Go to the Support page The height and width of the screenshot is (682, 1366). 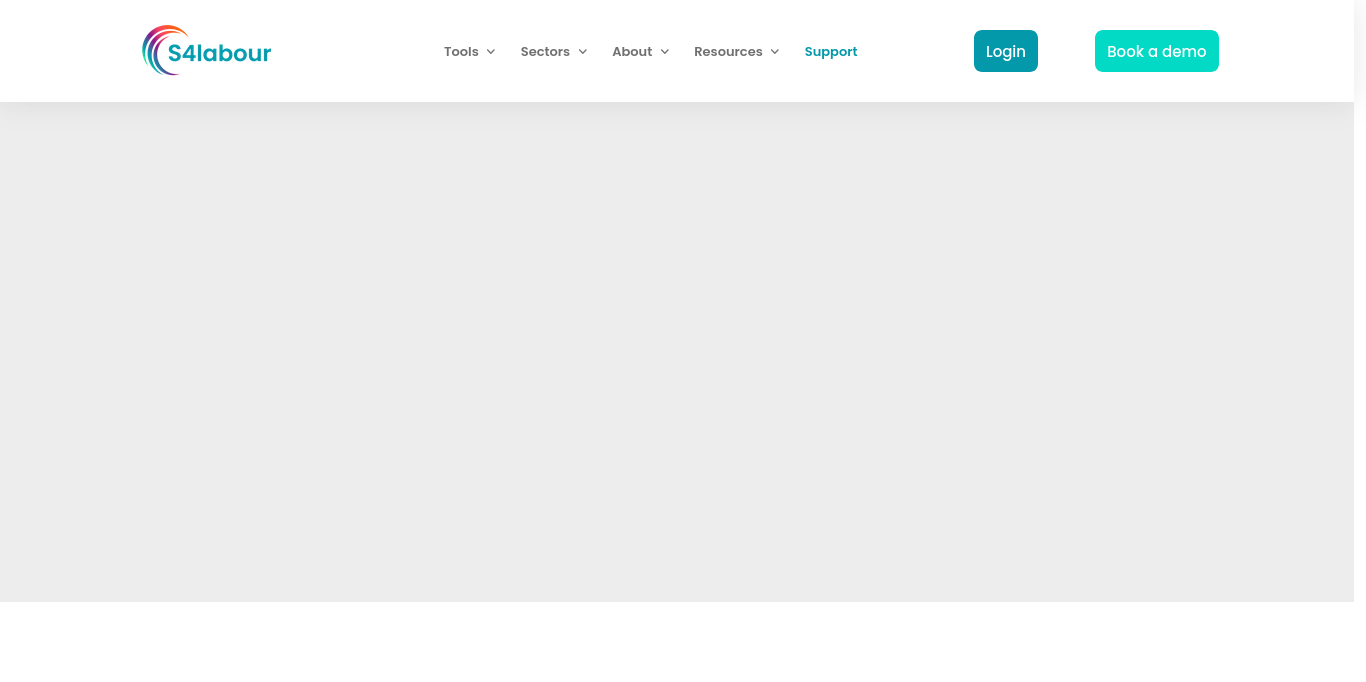click(831, 52)
